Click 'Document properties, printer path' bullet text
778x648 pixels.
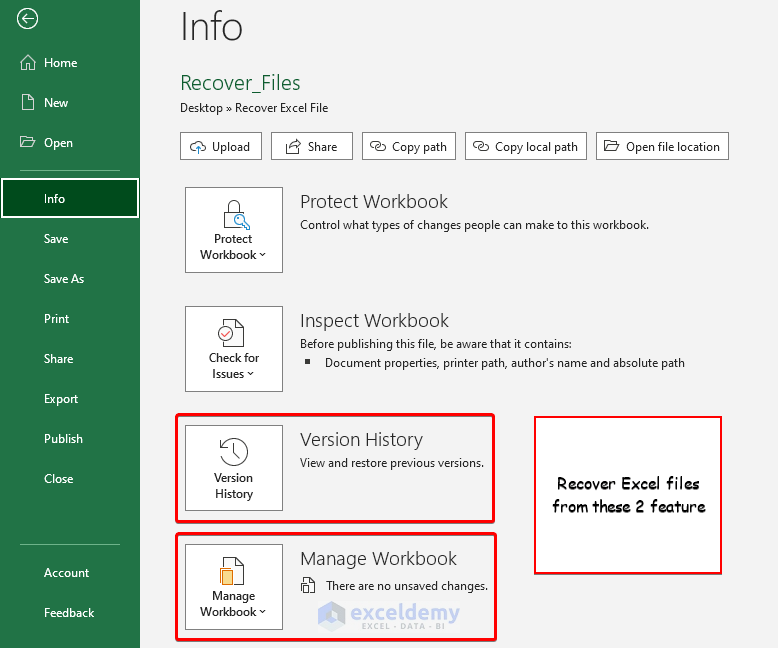(505, 363)
